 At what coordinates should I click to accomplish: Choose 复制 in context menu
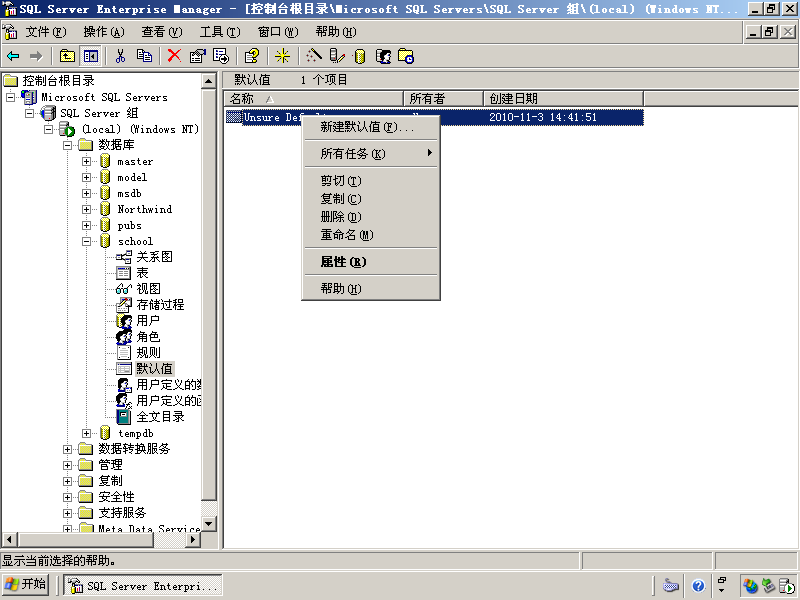(371, 199)
